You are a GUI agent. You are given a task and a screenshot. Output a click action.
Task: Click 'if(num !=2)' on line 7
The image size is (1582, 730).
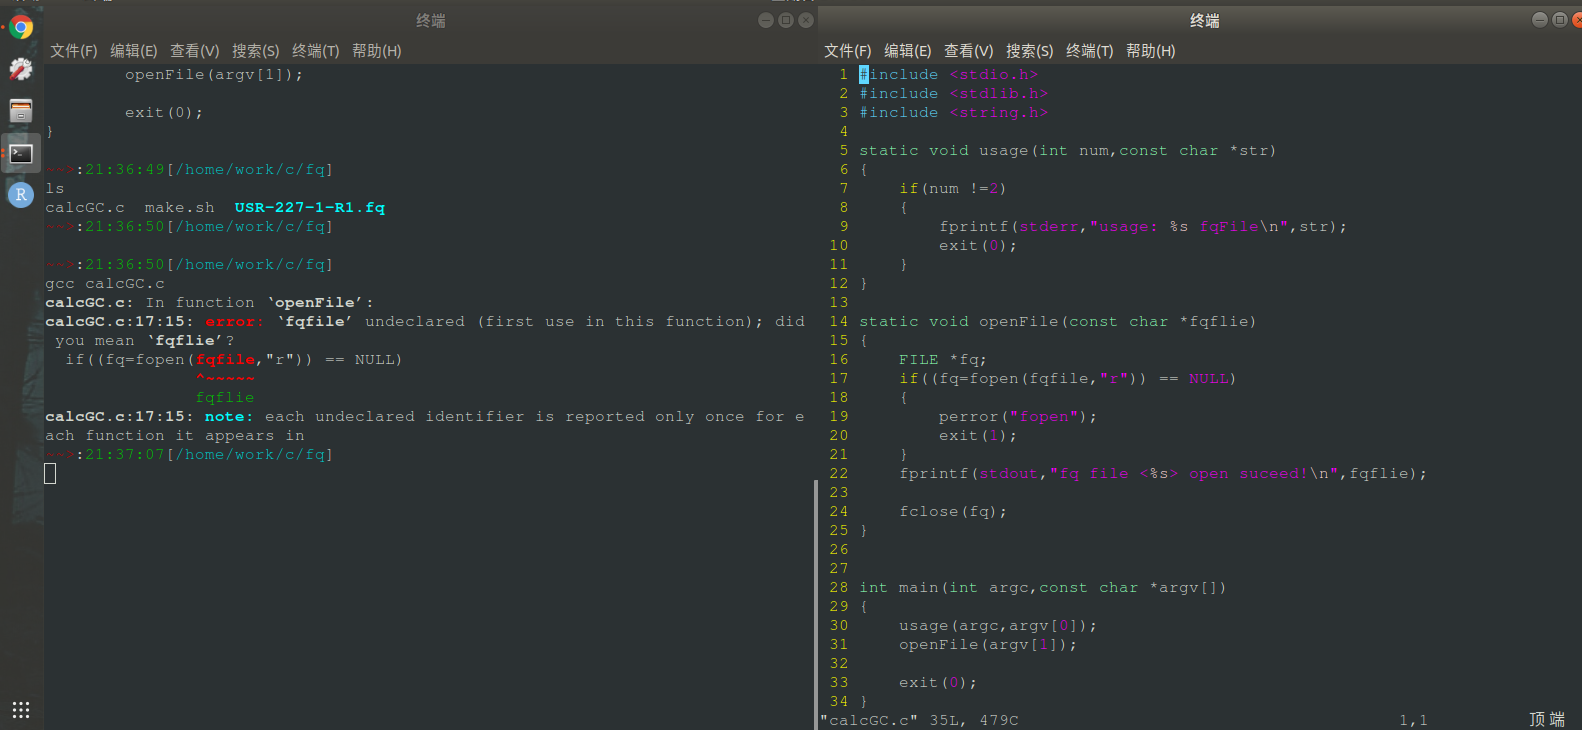953,188
